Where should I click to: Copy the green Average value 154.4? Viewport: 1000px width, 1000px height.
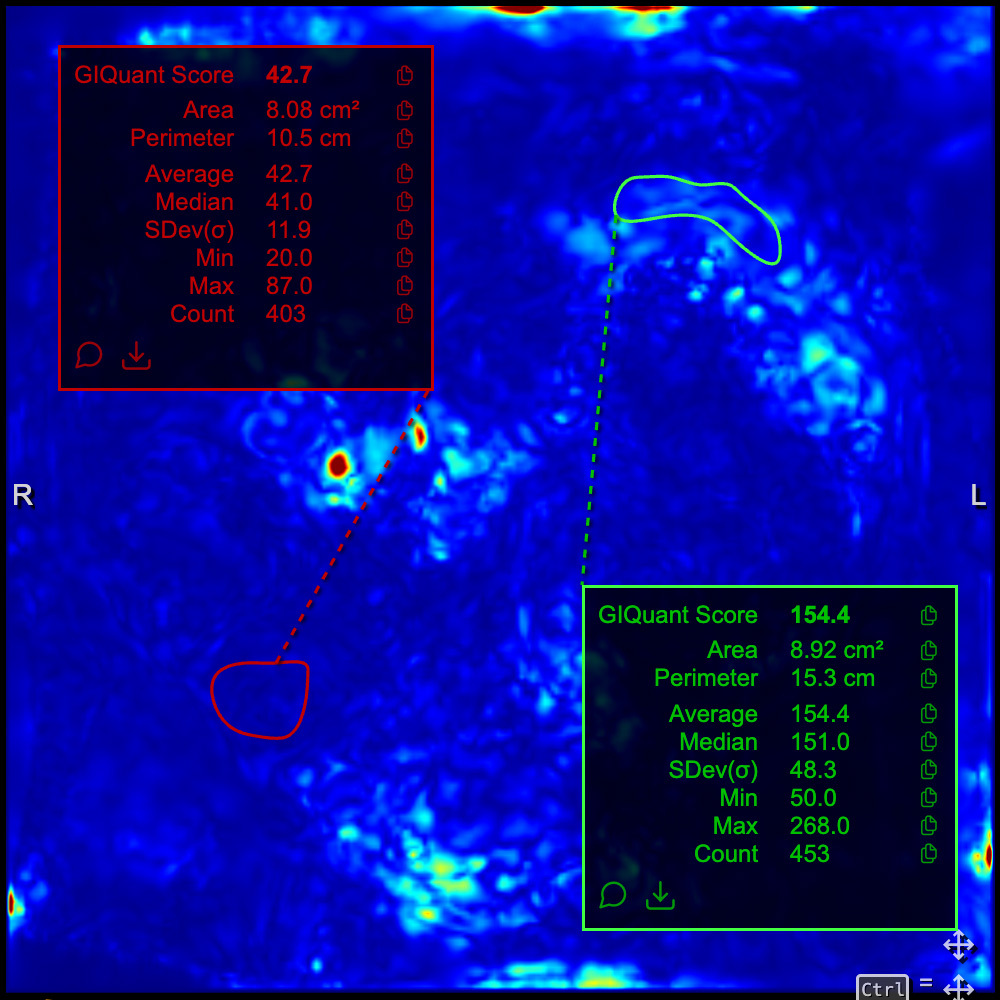coord(928,715)
